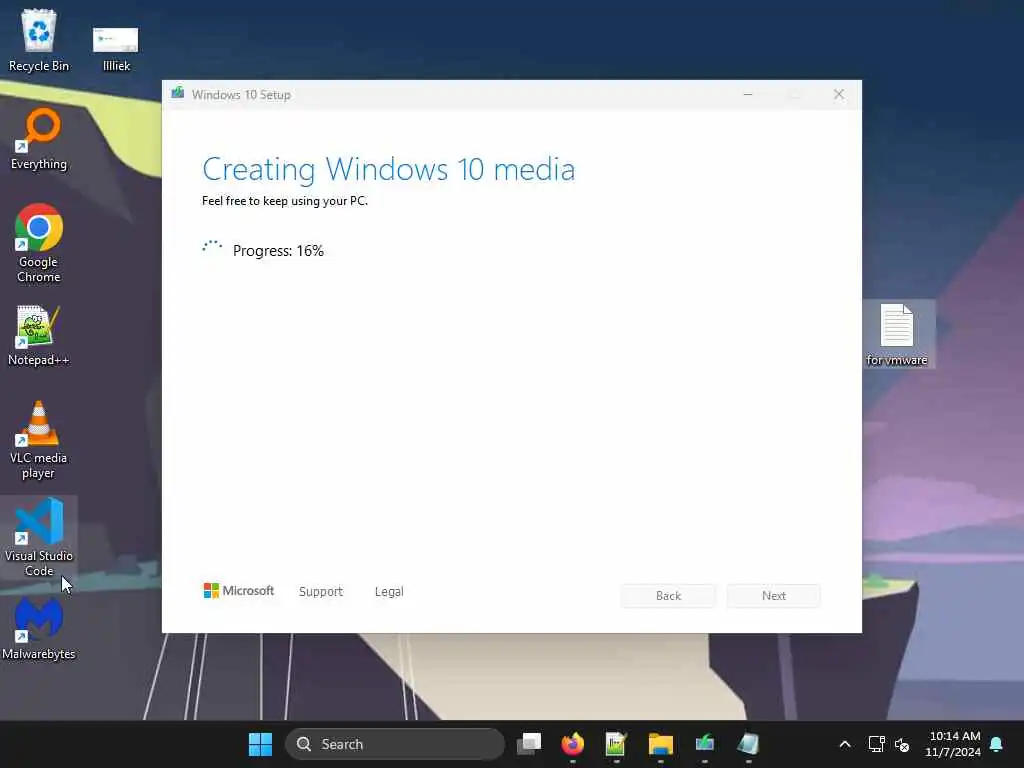Open the Recycle Bin desktop icon

39,40
